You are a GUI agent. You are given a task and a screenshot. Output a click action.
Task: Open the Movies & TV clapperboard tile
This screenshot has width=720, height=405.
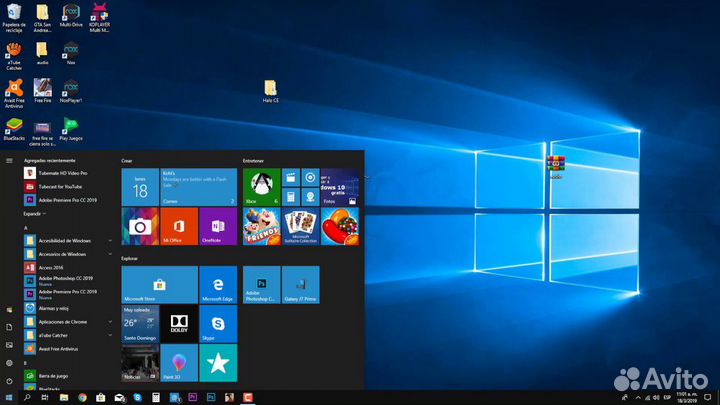[291, 177]
